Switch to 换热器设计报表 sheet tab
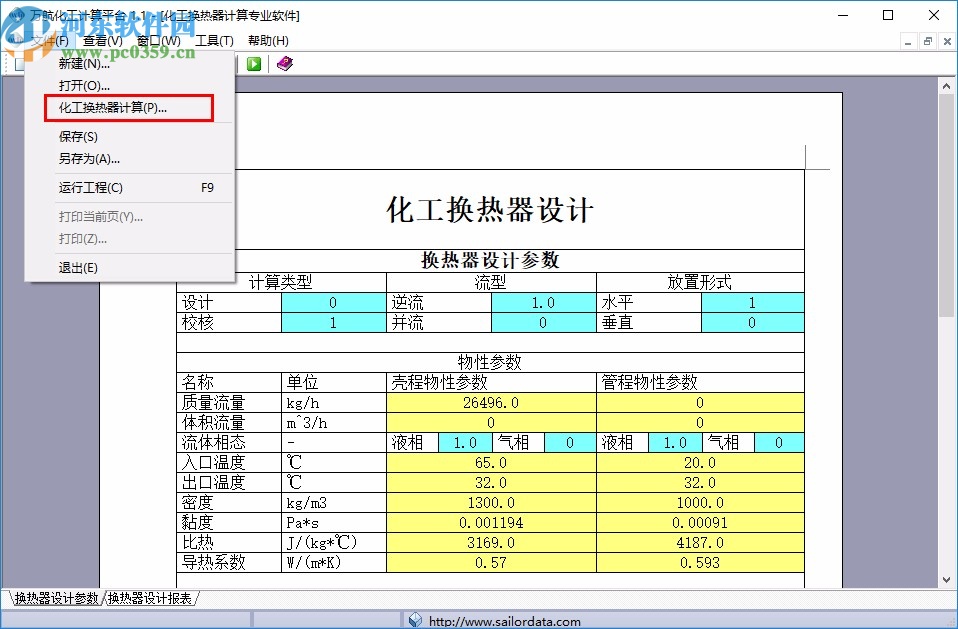This screenshot has height=629, width=958. (150, 598)
